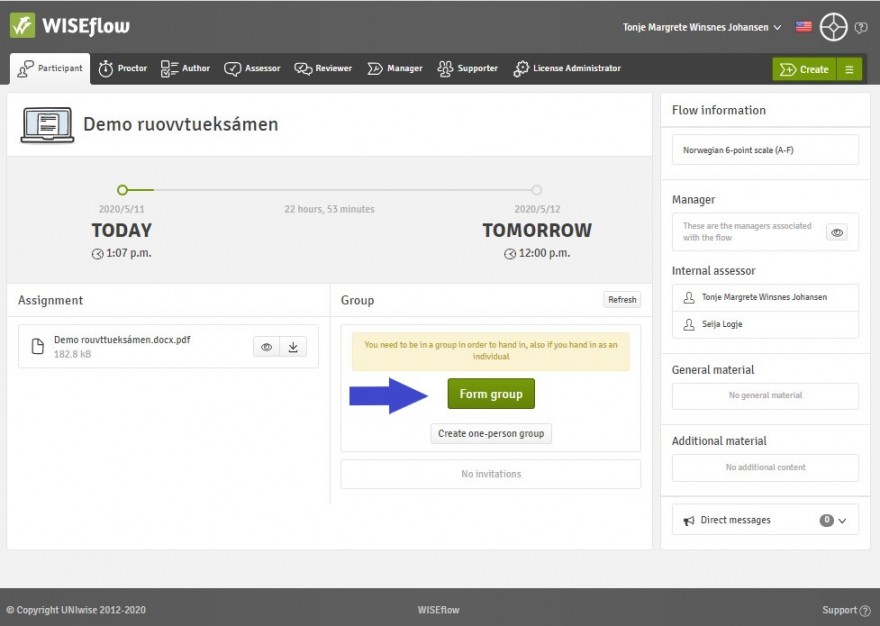Viewport: 880px width, 626px height.
Task: Click the megaphone Direct messages icon
Action: click(x=689, y=521)
